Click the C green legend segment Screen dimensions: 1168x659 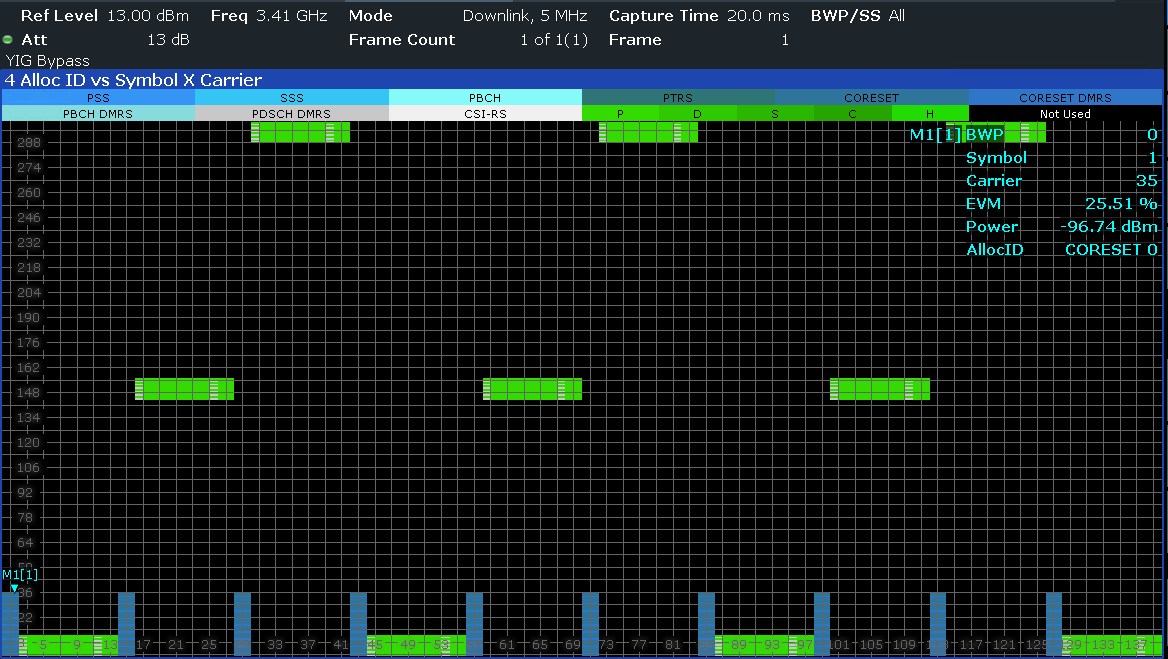pyautogui.click(x=853, y=113)
